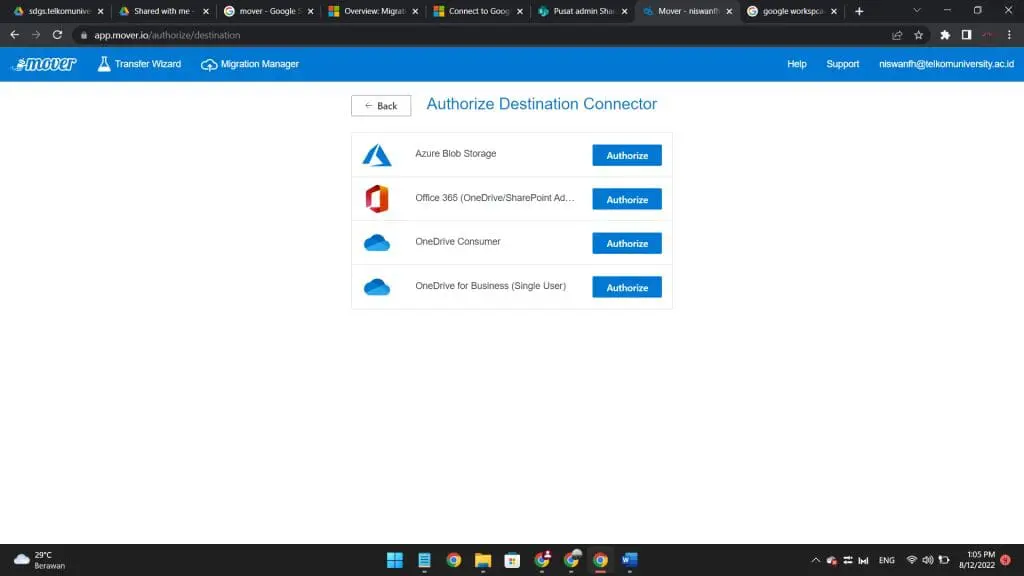This screenshot has width=1024, height=576.
Task: Open the Windows Start menu
Action: coord(394,560)
